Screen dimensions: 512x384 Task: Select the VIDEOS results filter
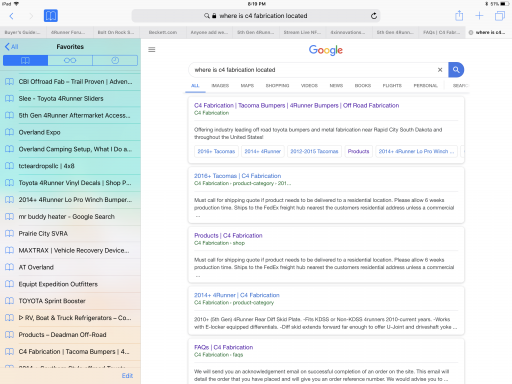coord(309,86)
